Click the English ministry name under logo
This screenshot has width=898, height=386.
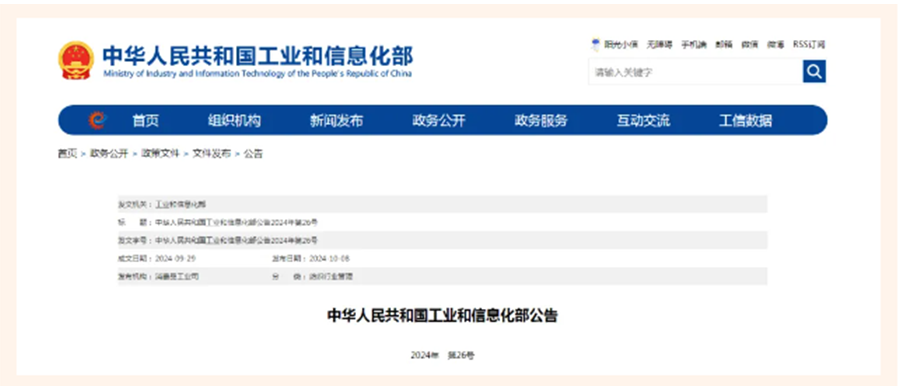tap(258, 74)
